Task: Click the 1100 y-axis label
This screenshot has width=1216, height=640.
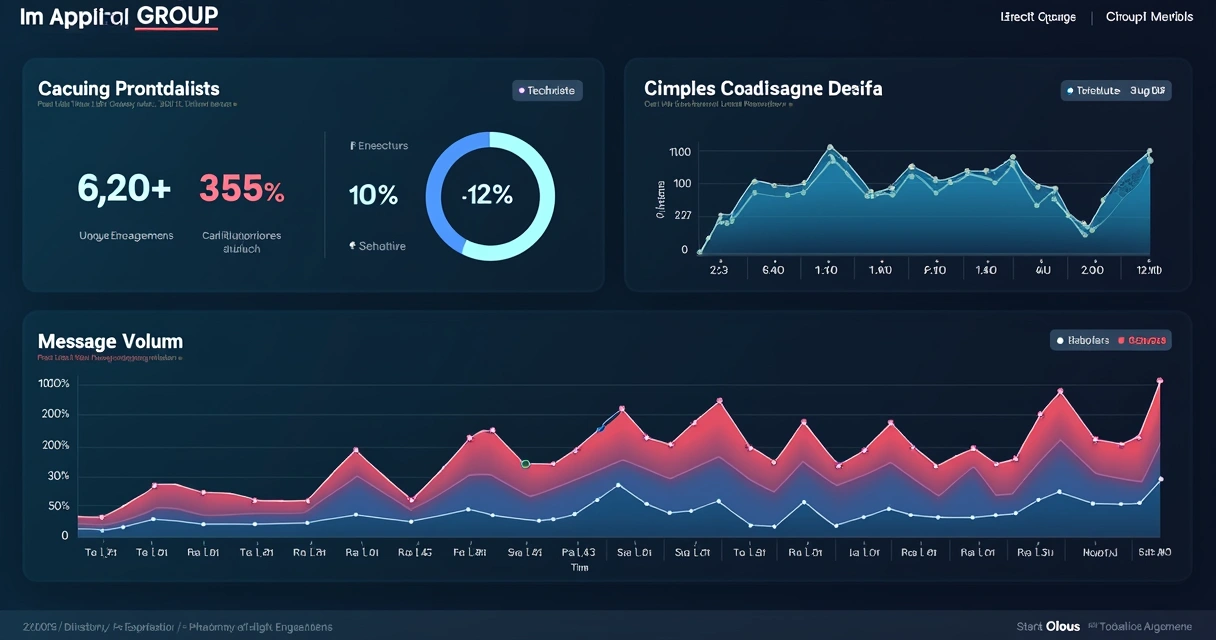Action: (x=679, y=152)
